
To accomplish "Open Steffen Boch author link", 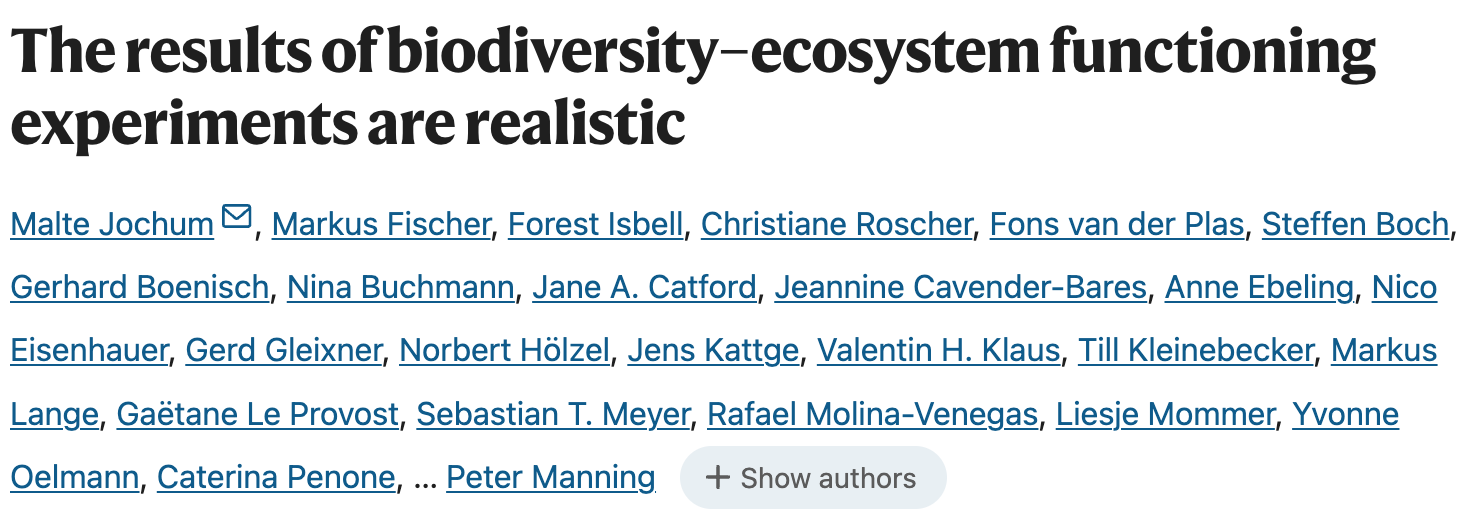I will [1355, 224].
